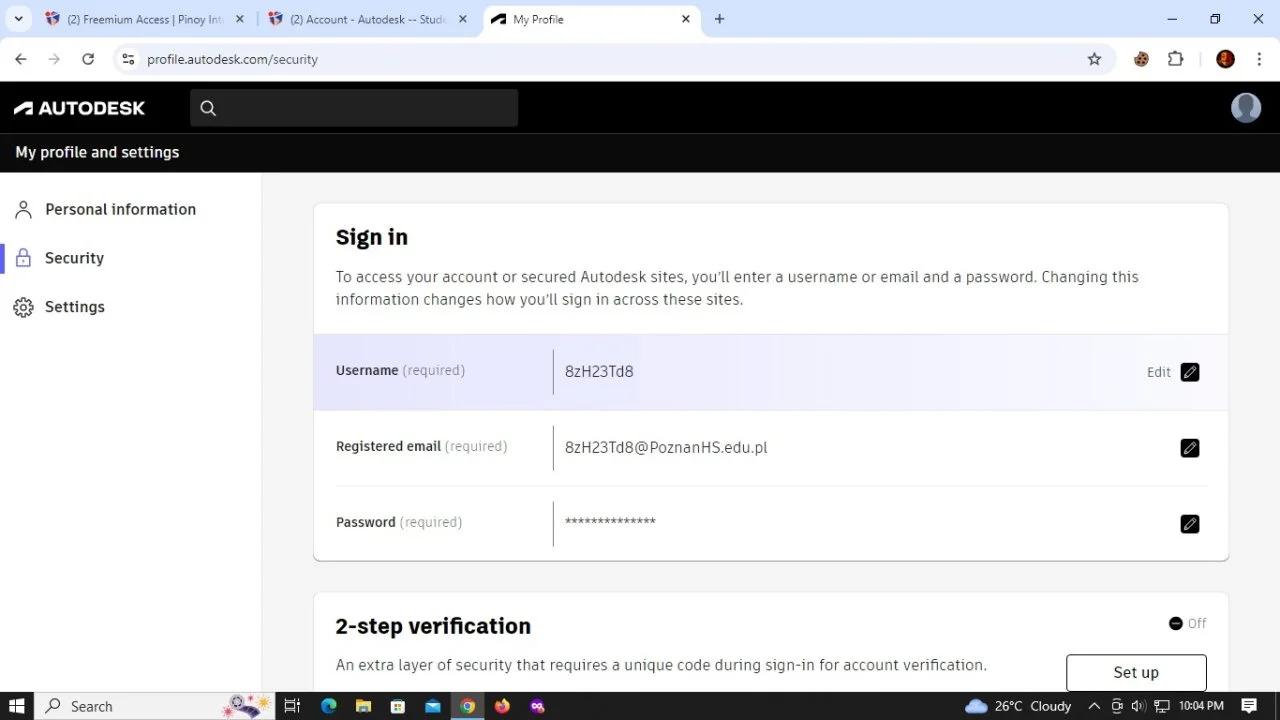Image resolution: width=1280 pixels, height=720 pixels.
Task: Click the 2-step verification Off status indicator
Action: [1187, 623]
